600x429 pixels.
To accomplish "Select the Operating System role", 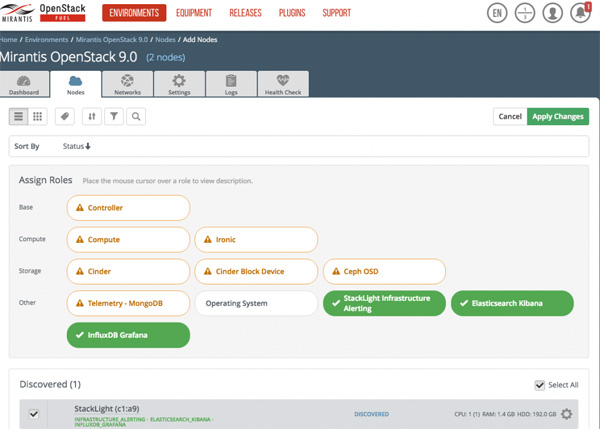I will 256,303.
